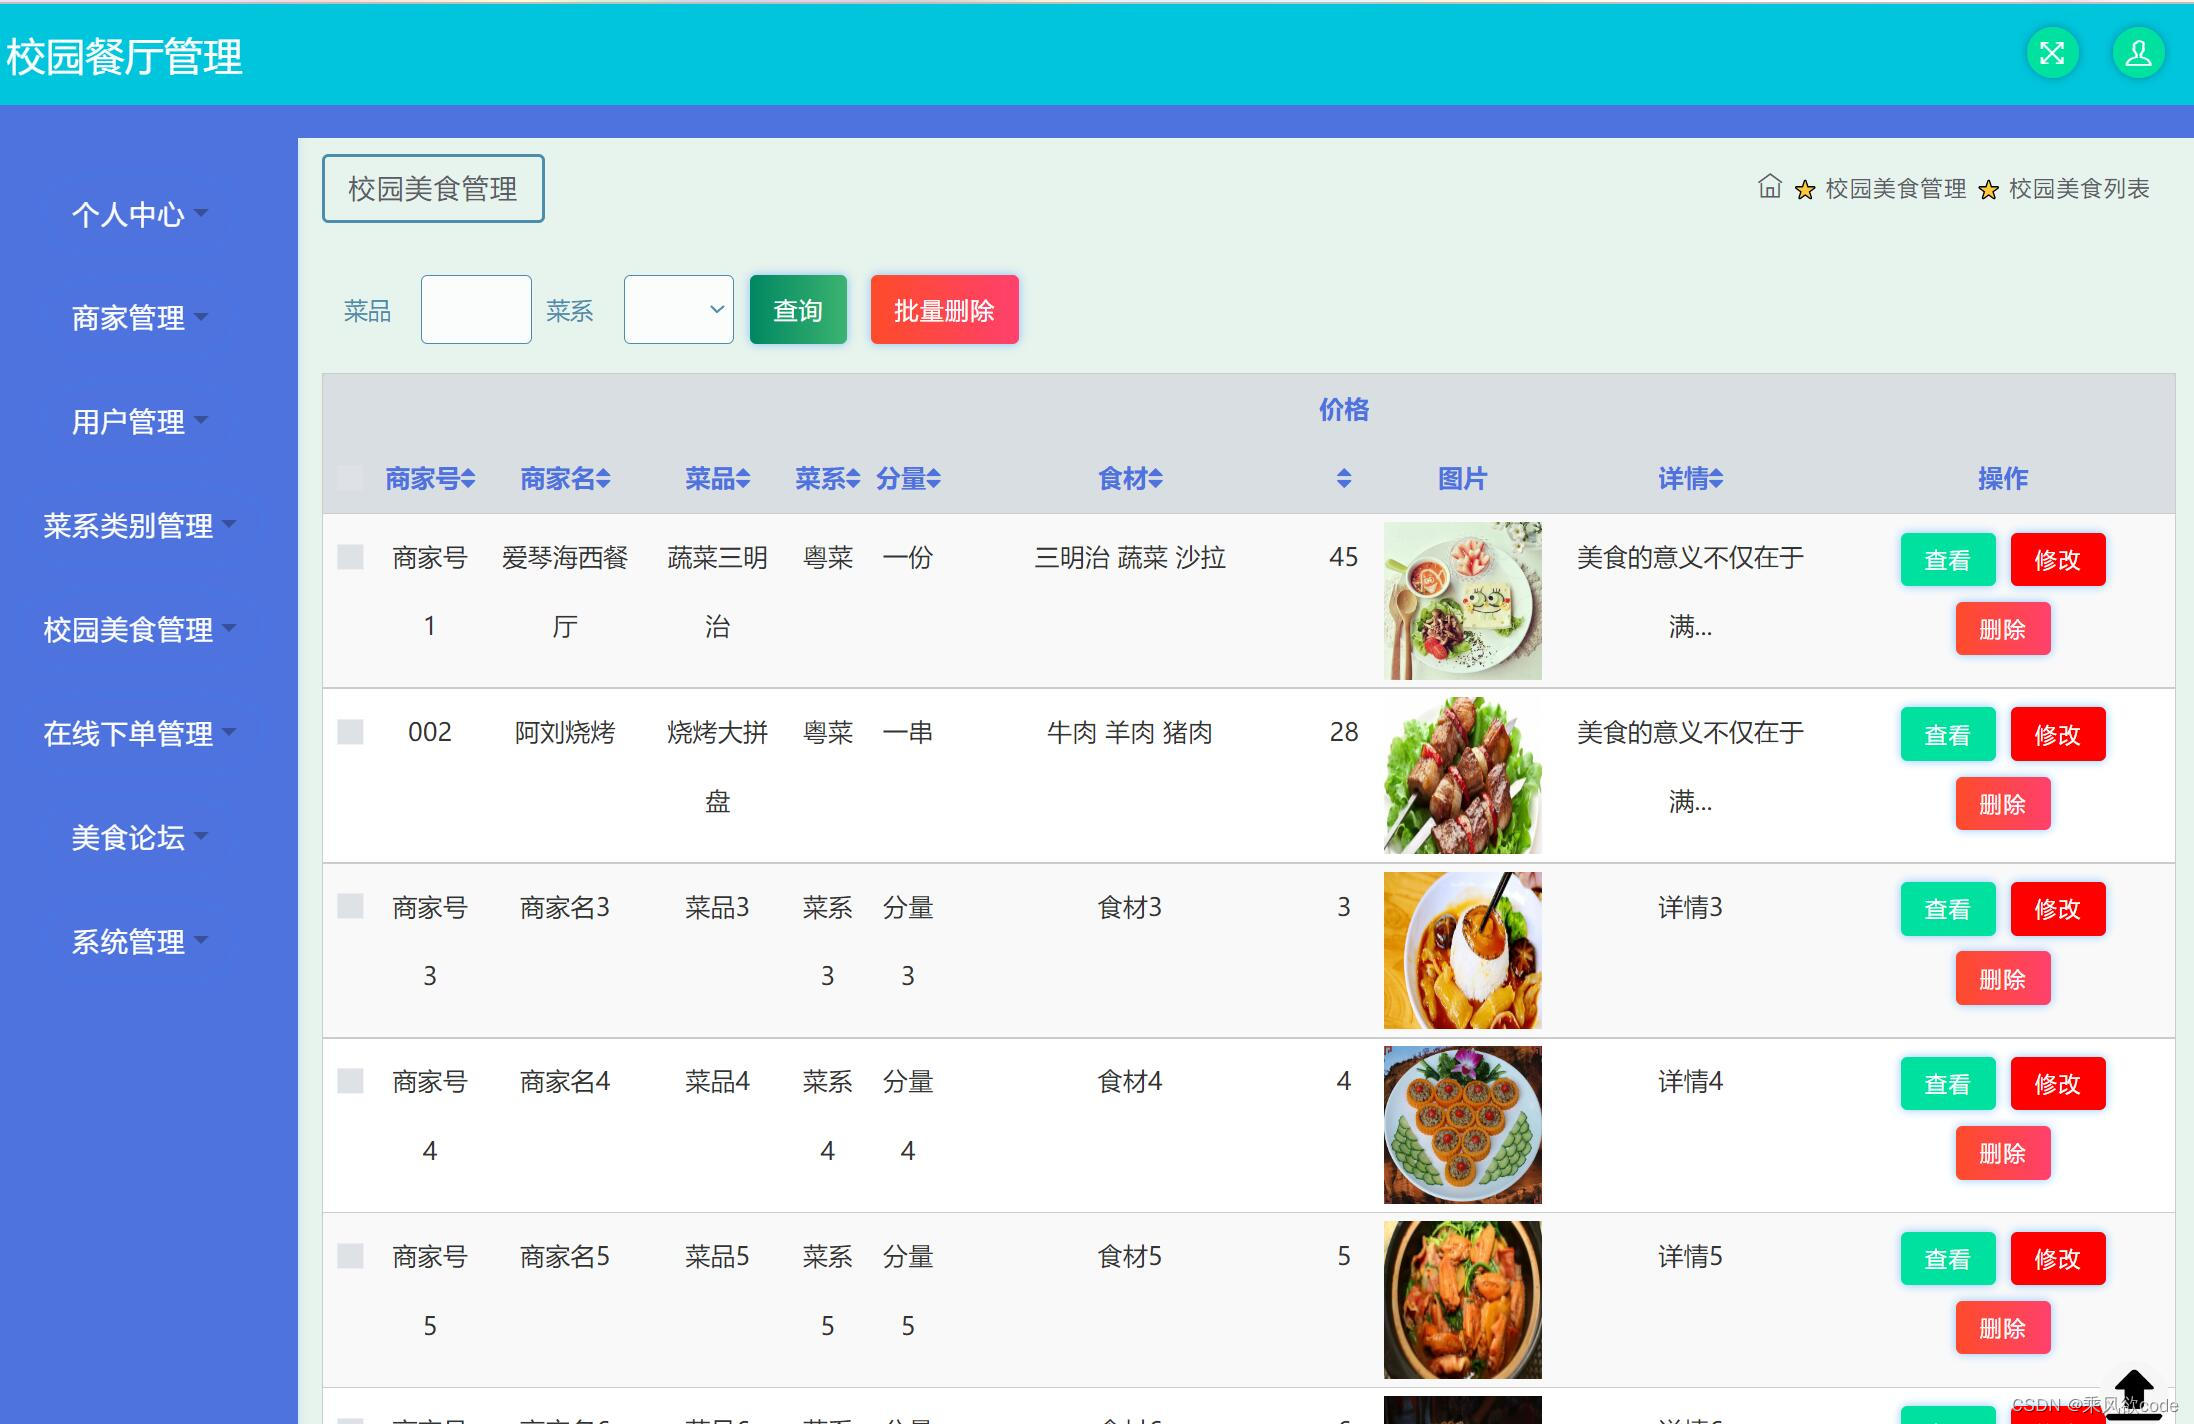This screenshot has height=1424, width=2194.
Task: Open the user profile icon
Action: pos(2139,52)
